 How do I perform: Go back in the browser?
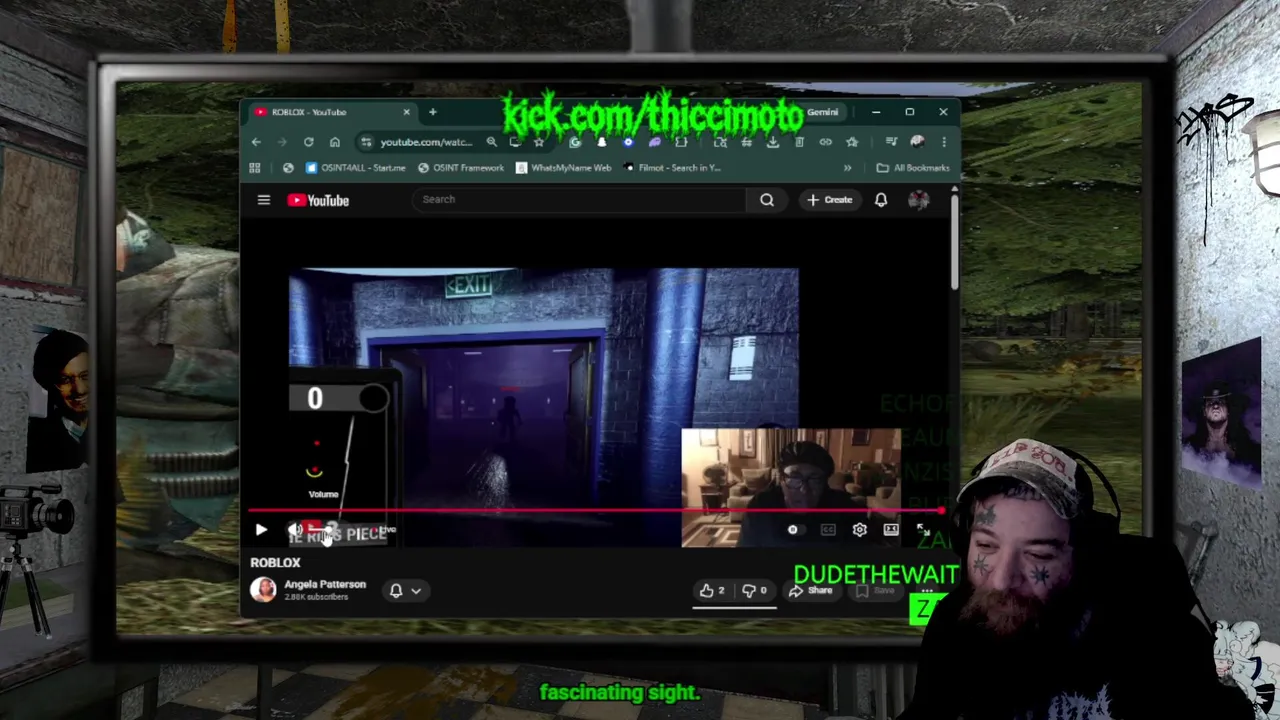pos(256,142)
